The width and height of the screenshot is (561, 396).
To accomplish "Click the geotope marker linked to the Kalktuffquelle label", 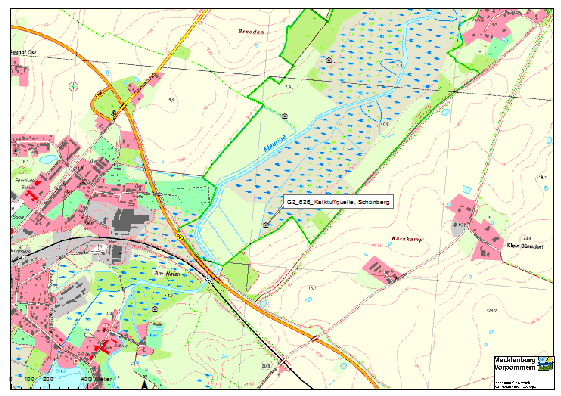I will (x=265, y=225).
